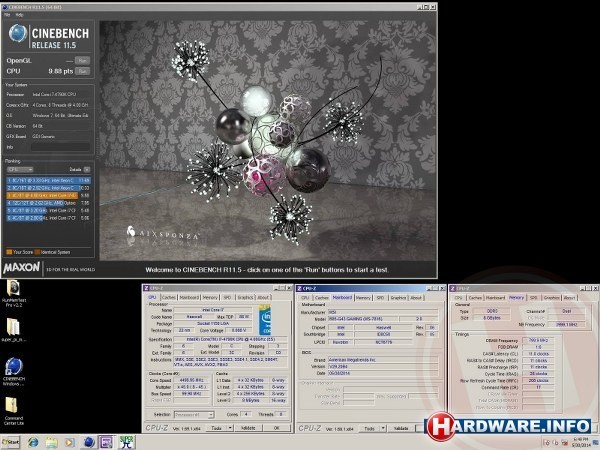Image resolution: width=600 pixels, height=450 pixels.
Task: Switch to Caches tab in first CPU-Z window
Action: pos(168,297)
